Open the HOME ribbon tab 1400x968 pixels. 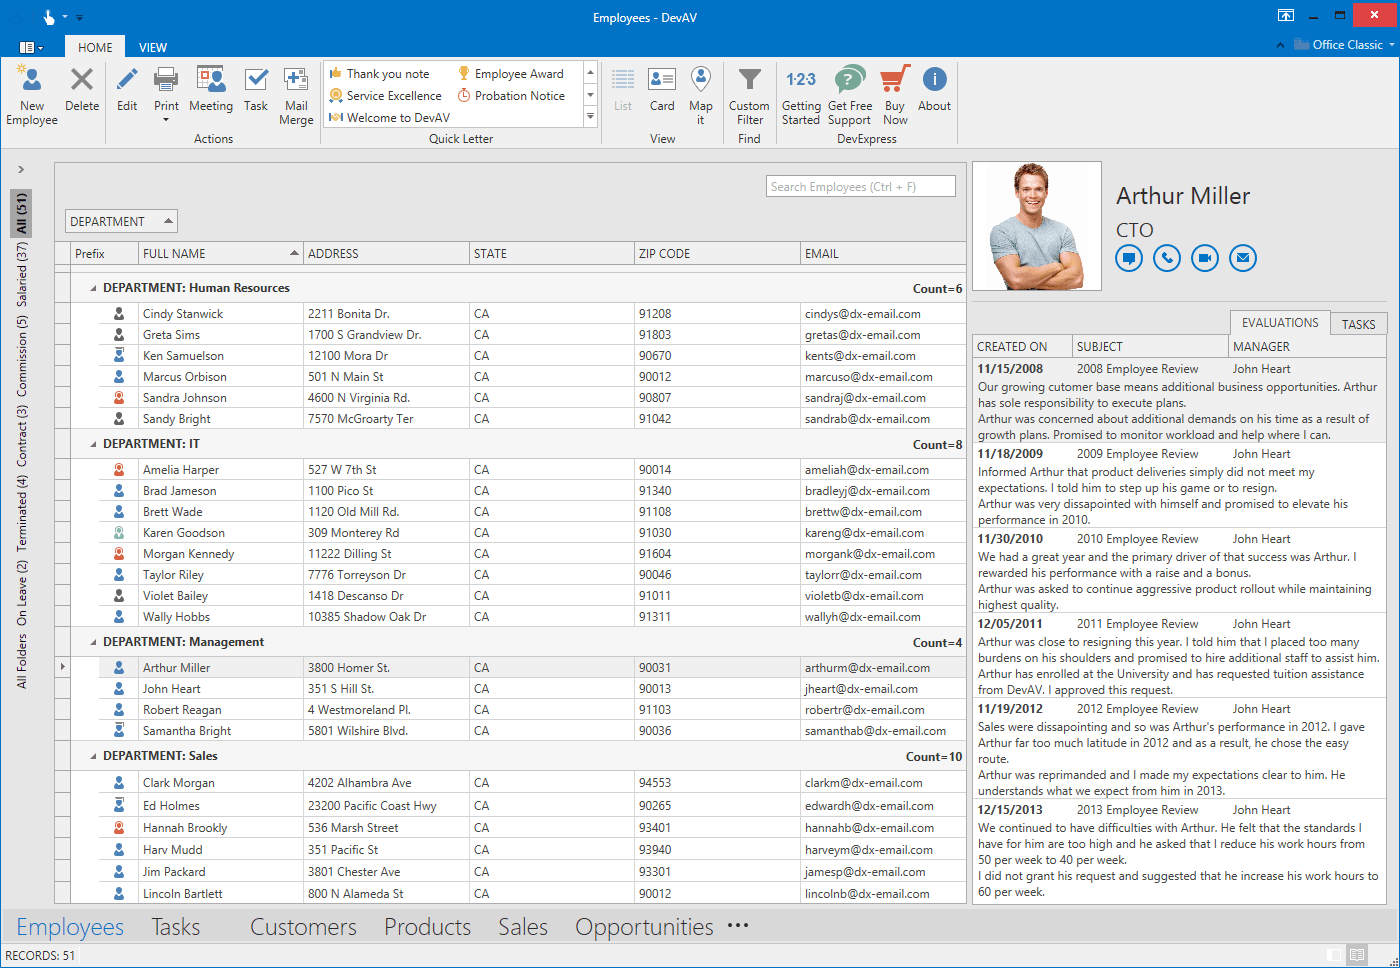tap(95, 47)
